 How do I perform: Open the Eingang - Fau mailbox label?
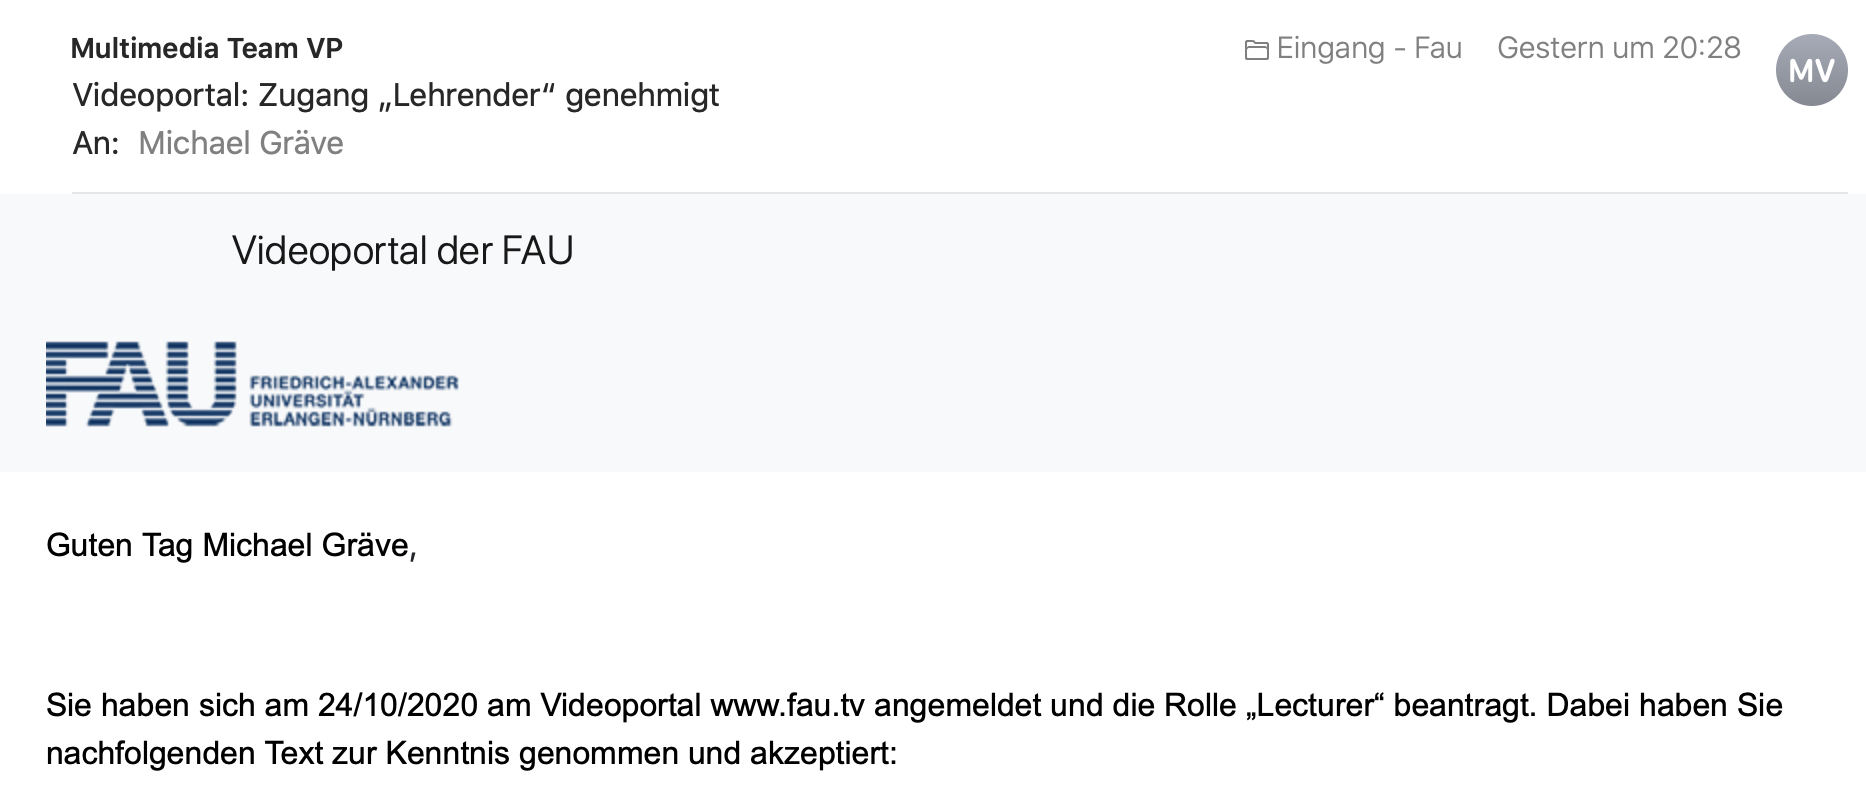1368,48
